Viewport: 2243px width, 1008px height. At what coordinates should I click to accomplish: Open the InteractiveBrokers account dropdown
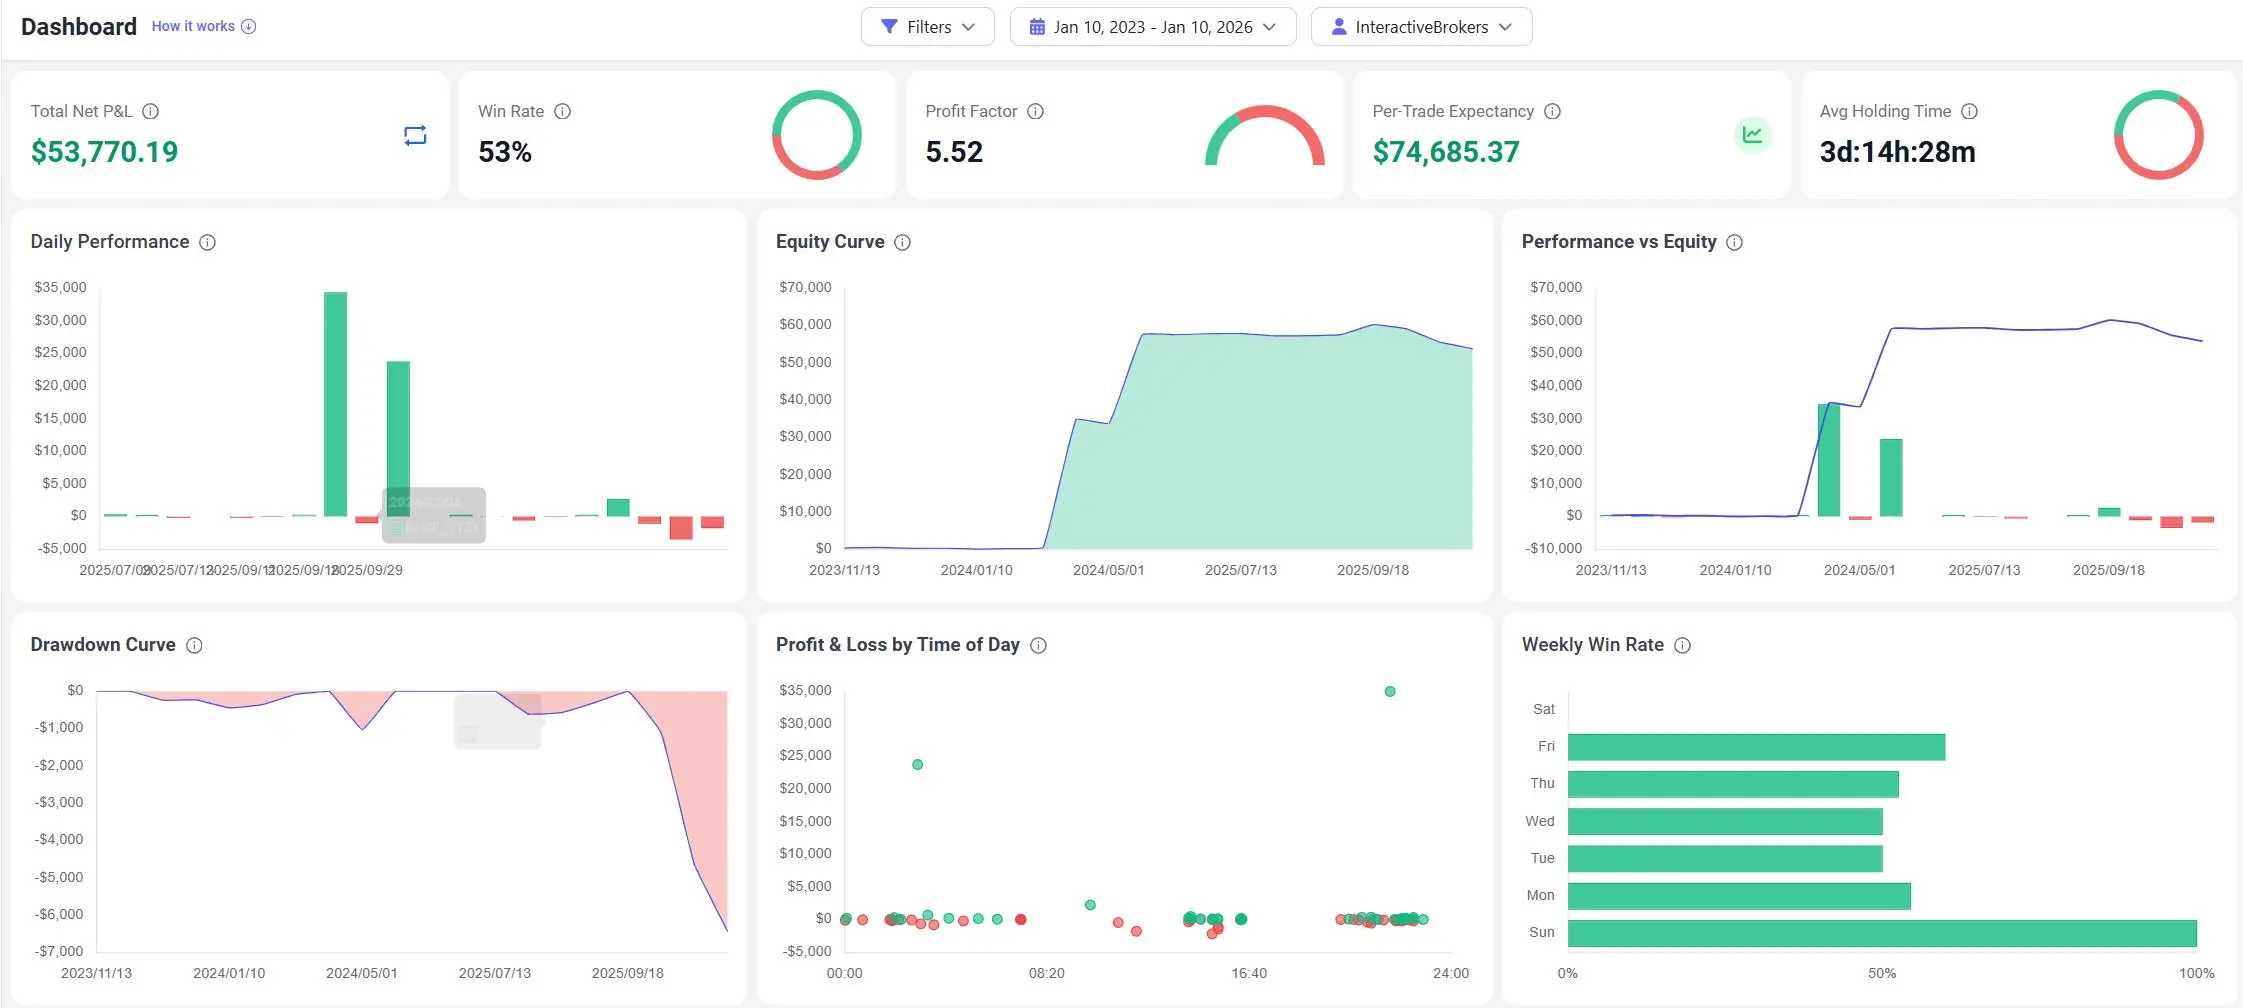pyautogui.click(x=1421, y=27)
